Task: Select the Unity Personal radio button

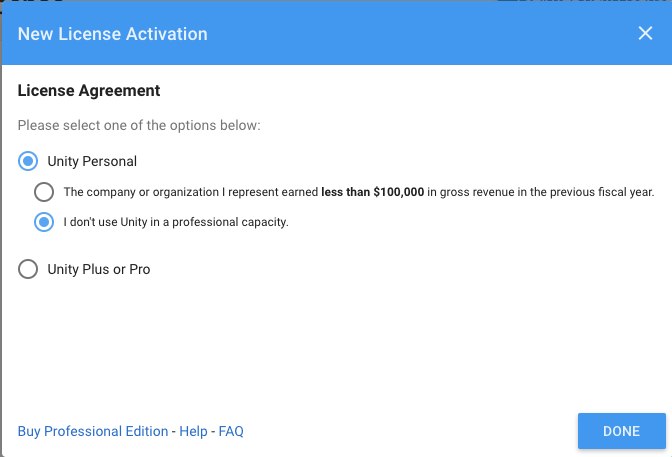Action: (28, 161)
